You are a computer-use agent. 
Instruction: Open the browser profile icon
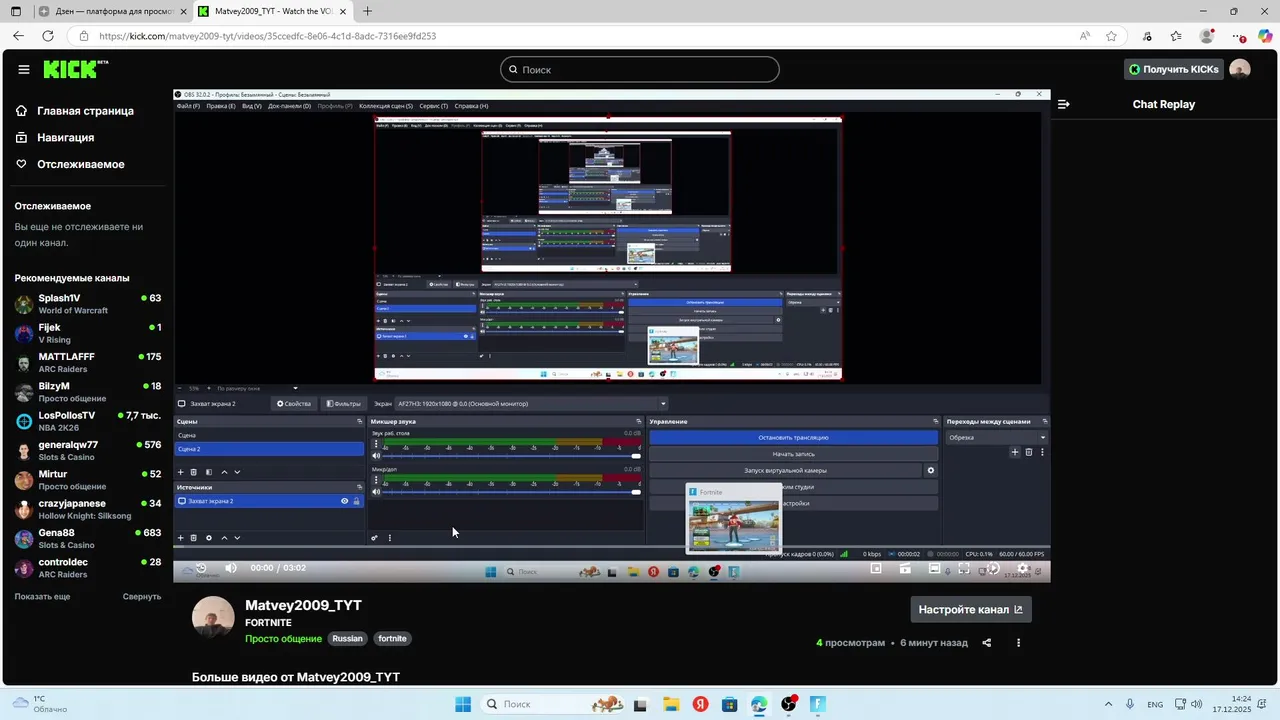pyautogui.click(x=1207, y=36)
